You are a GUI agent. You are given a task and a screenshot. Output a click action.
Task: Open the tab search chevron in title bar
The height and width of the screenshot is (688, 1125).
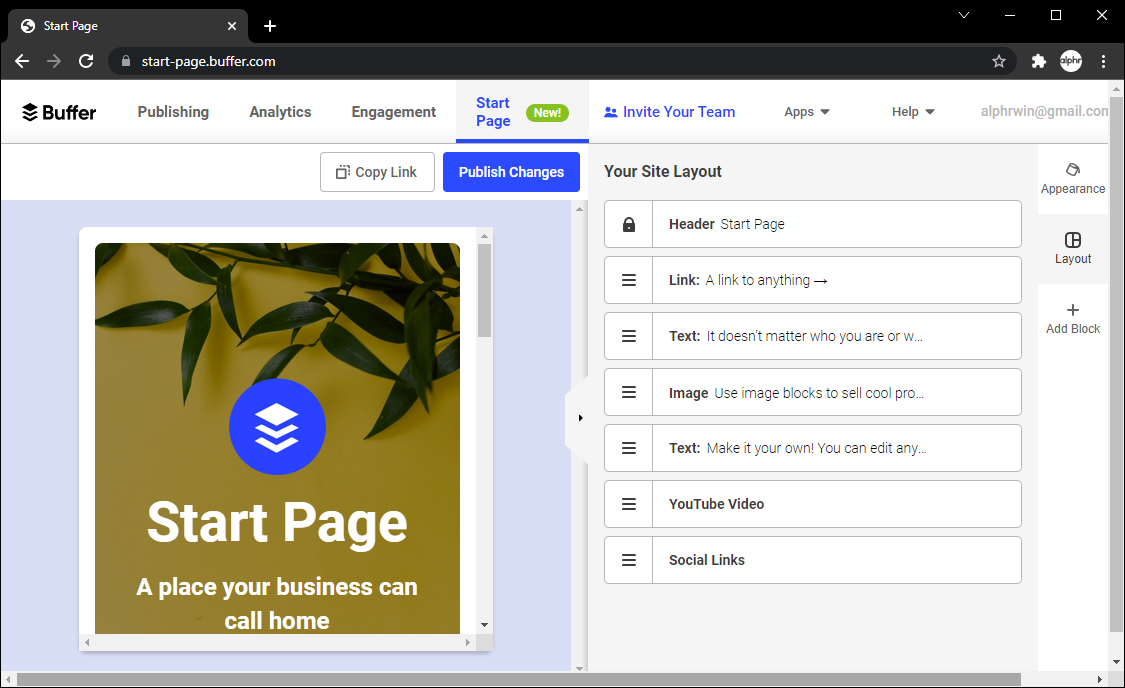964,15
